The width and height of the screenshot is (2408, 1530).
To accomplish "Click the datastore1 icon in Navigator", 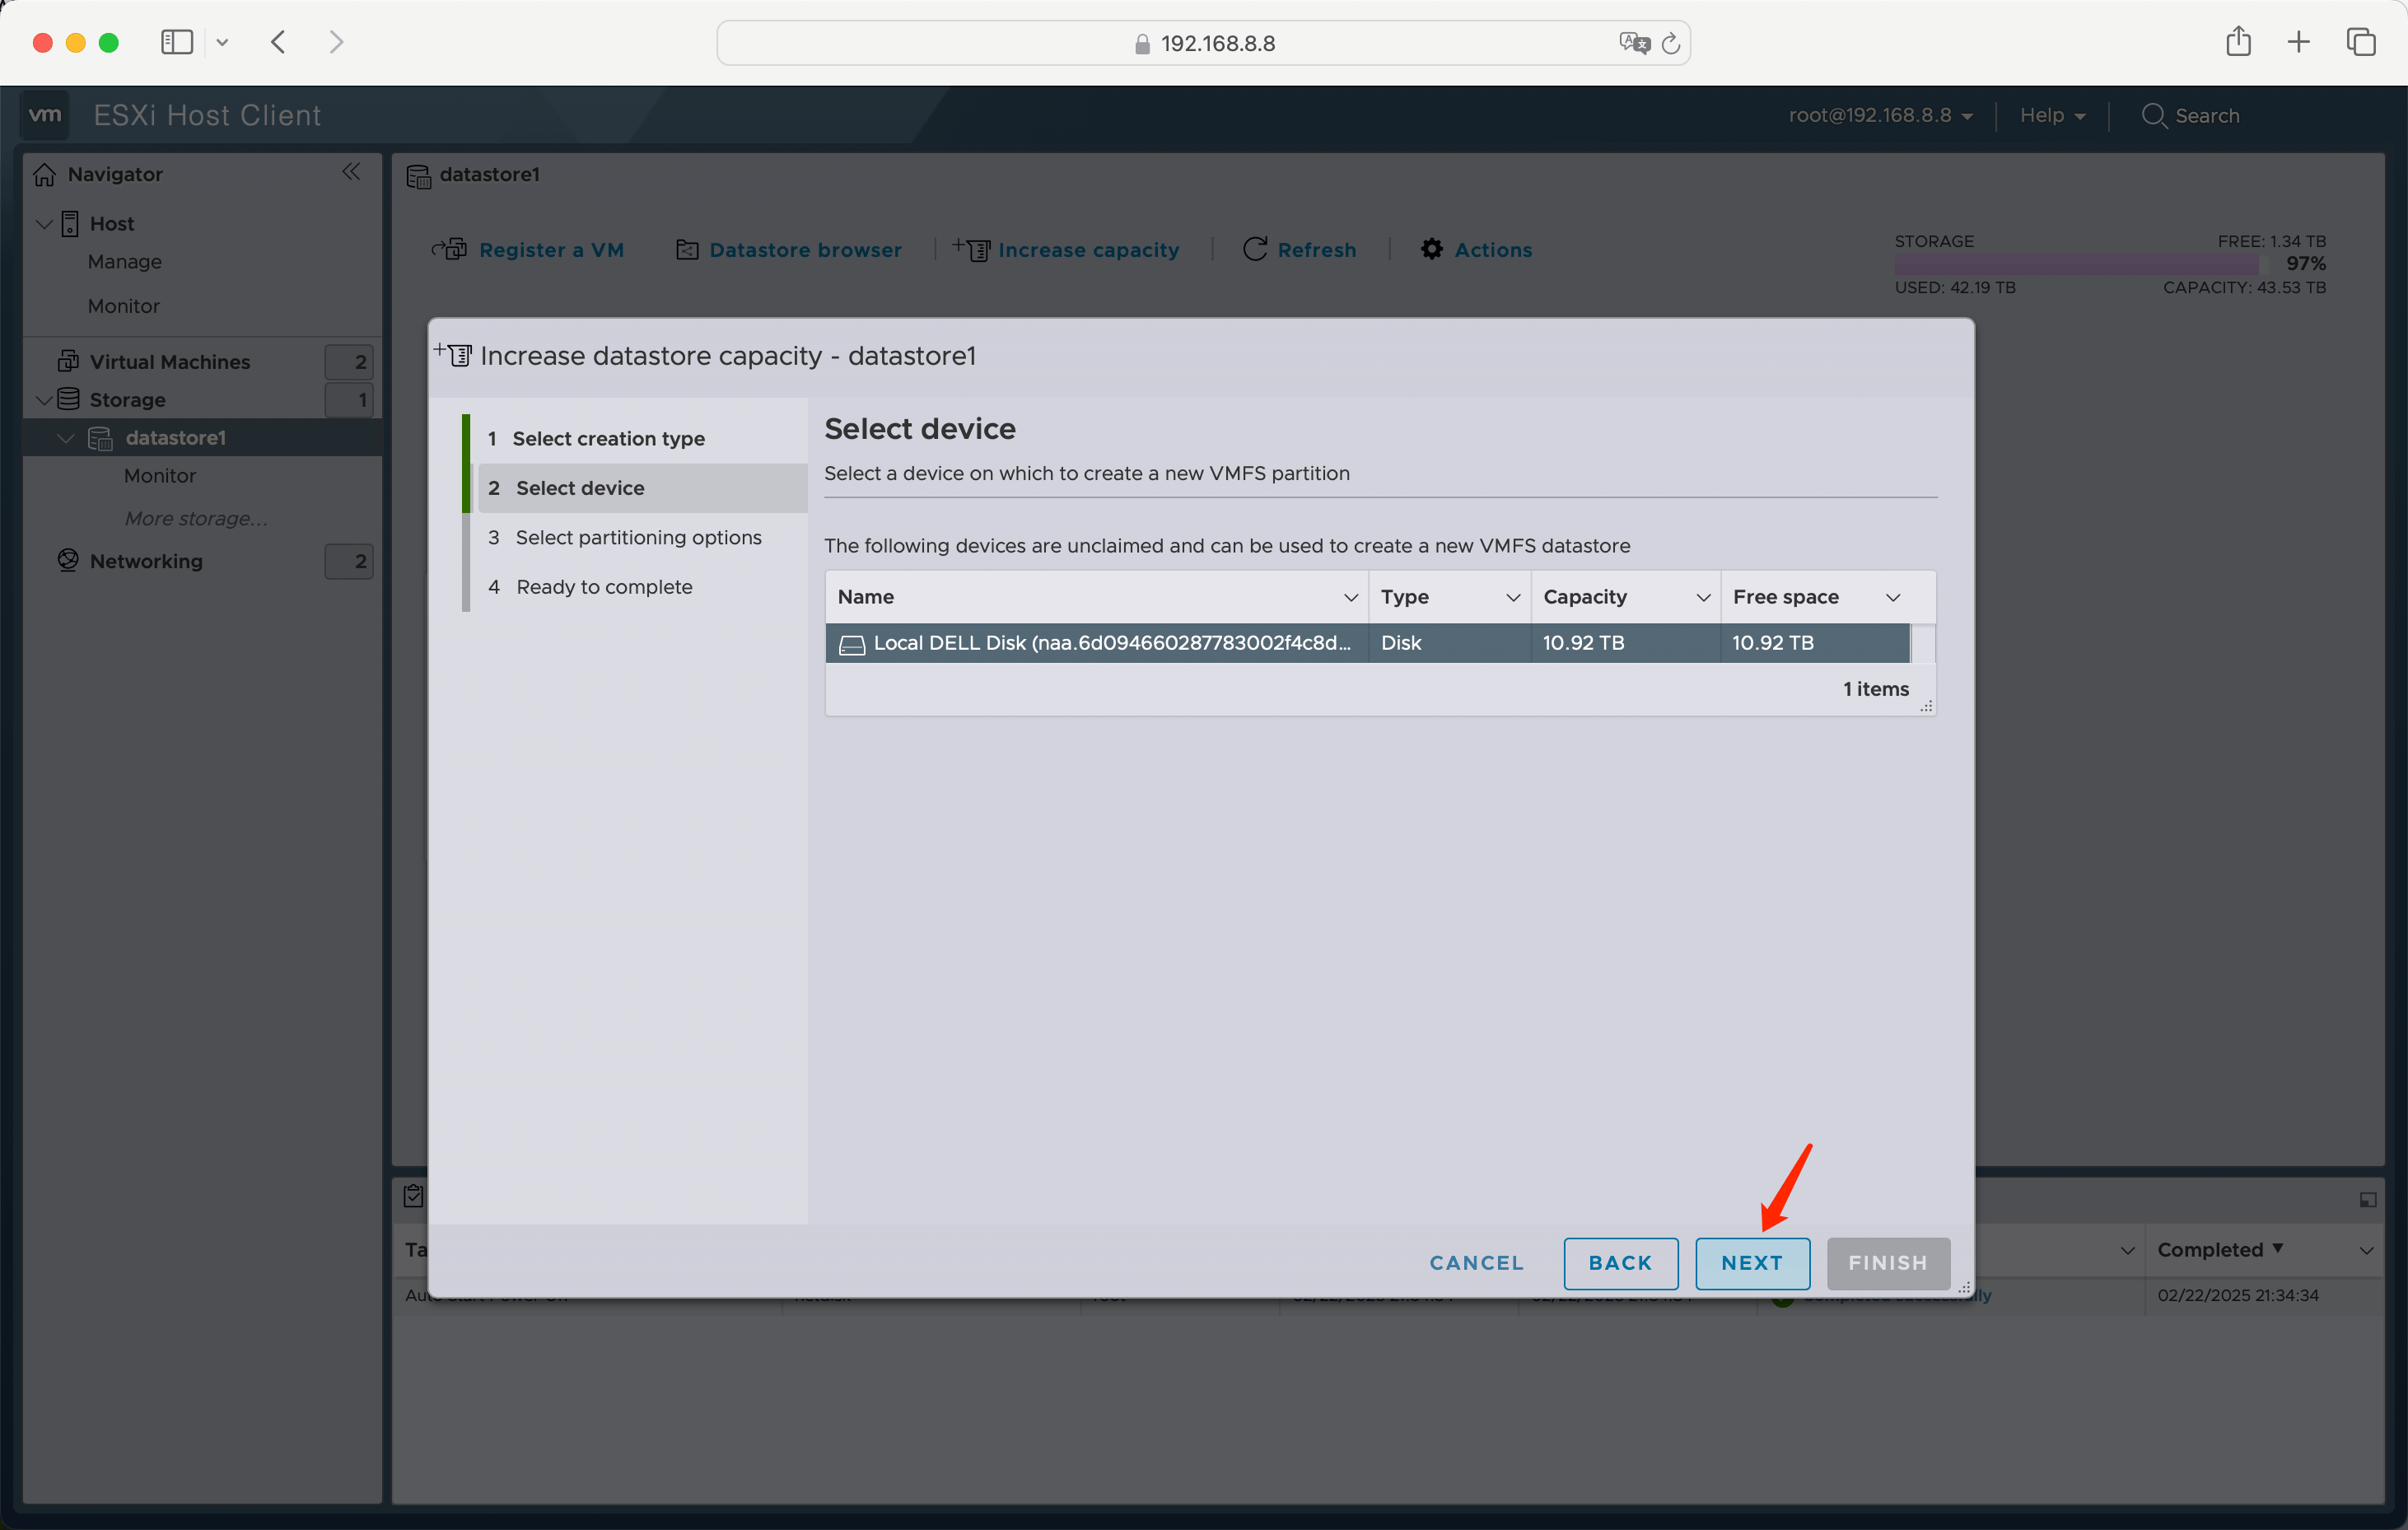I will (100, 438).
